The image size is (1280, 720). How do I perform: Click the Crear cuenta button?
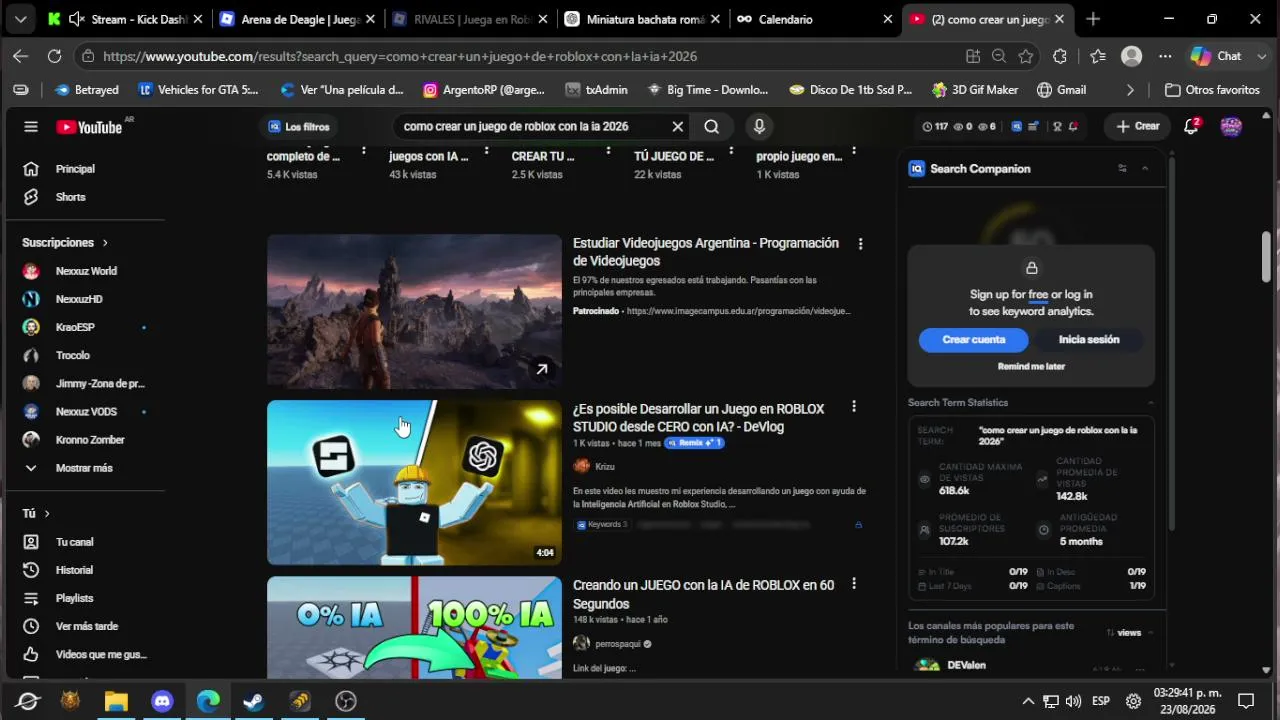pyautogui.click(x=974, y=340)
